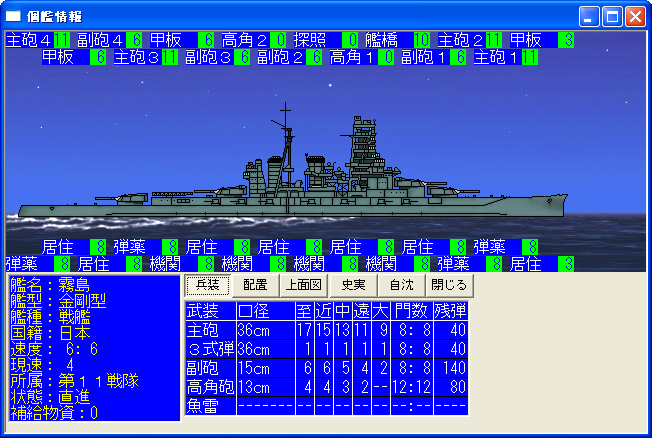Click the 口径 column header
Viewport: 652px width, 438px height.
point(266,311)
